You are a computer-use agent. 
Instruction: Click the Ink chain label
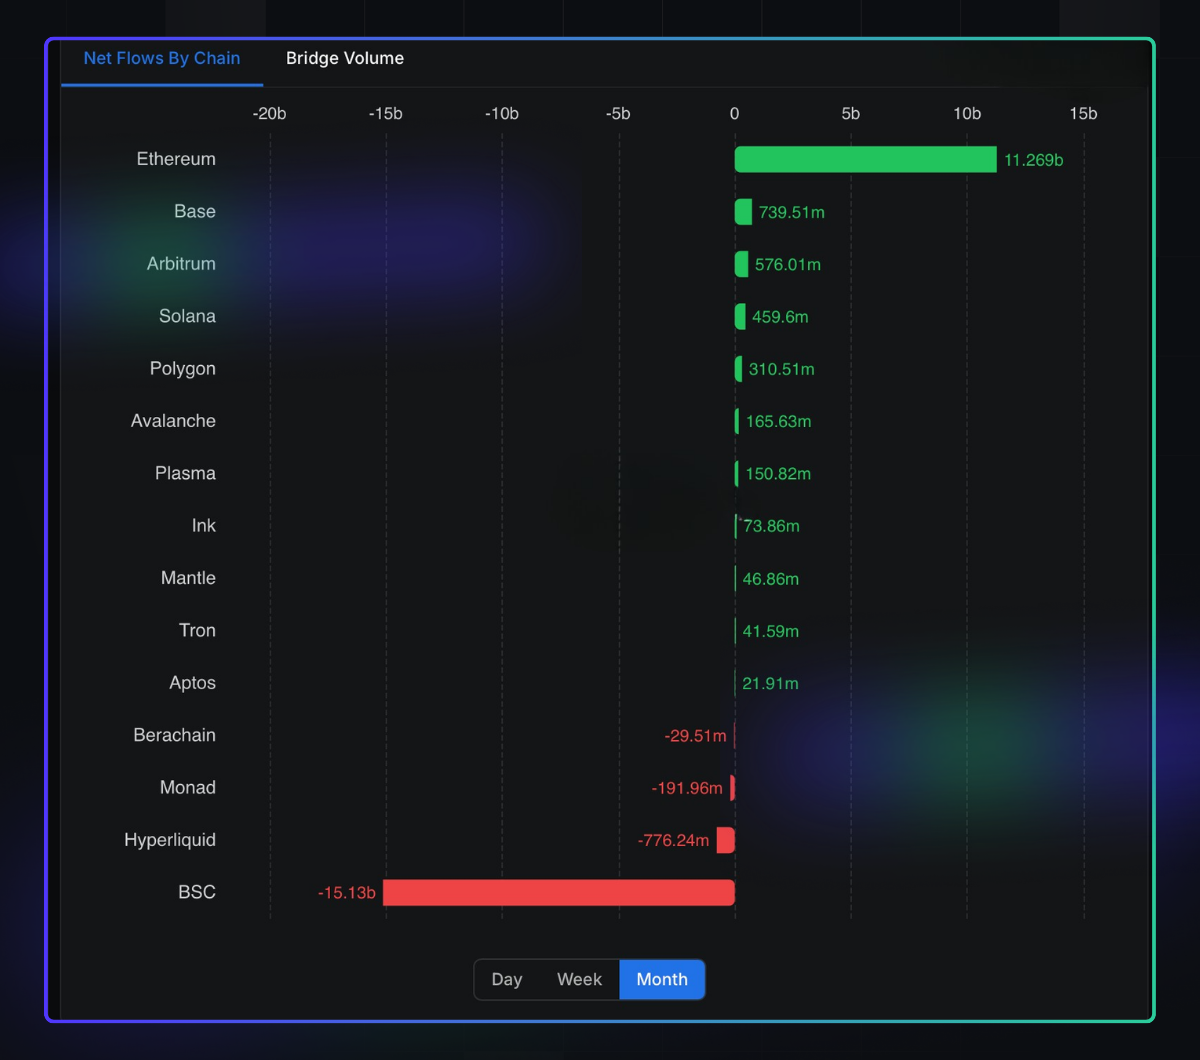tap(204, 526)
